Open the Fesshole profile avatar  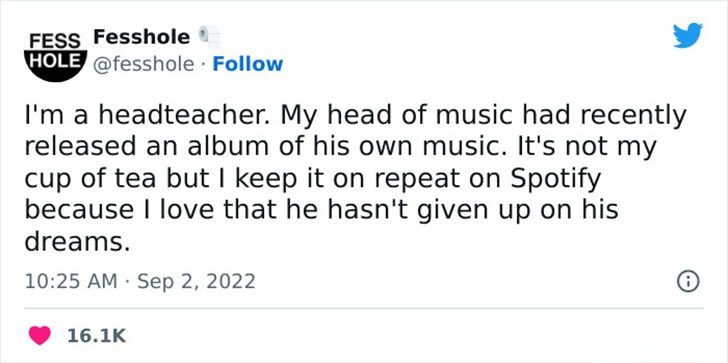click(55, 55)
